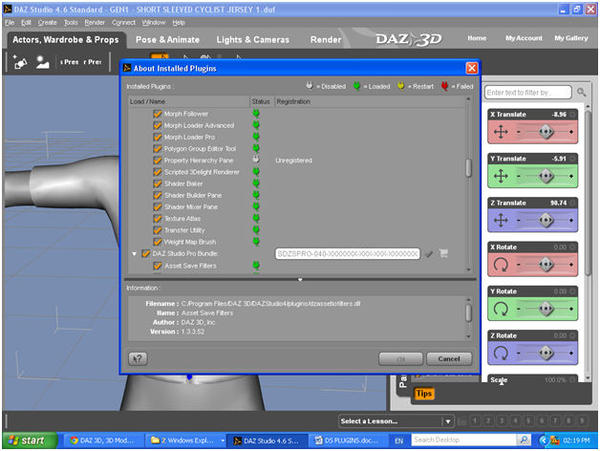Click the plugin list scroll-up arrow
Screen dimensions: 600x451
(468, 99)
